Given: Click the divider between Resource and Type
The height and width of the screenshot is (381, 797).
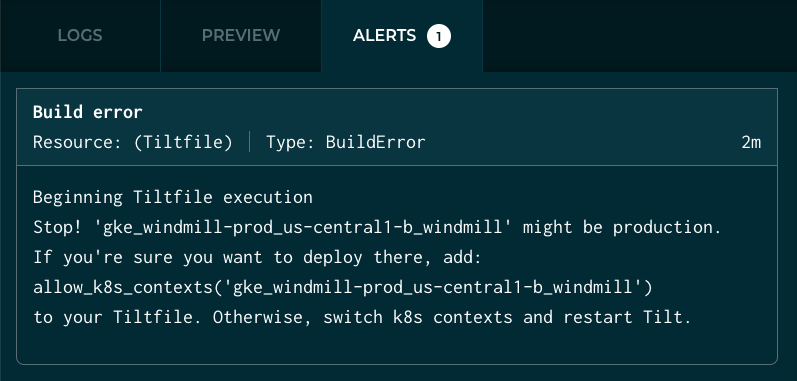Looking at the screenshot, I should tap(250, 142).
